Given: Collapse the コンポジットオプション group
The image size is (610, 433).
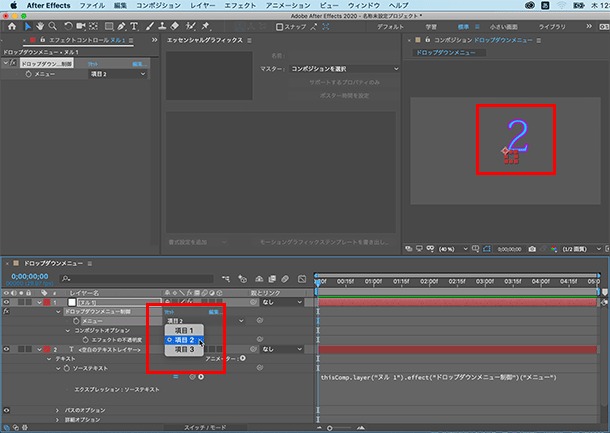Looking at the screenshot, I should click(68, 331).
